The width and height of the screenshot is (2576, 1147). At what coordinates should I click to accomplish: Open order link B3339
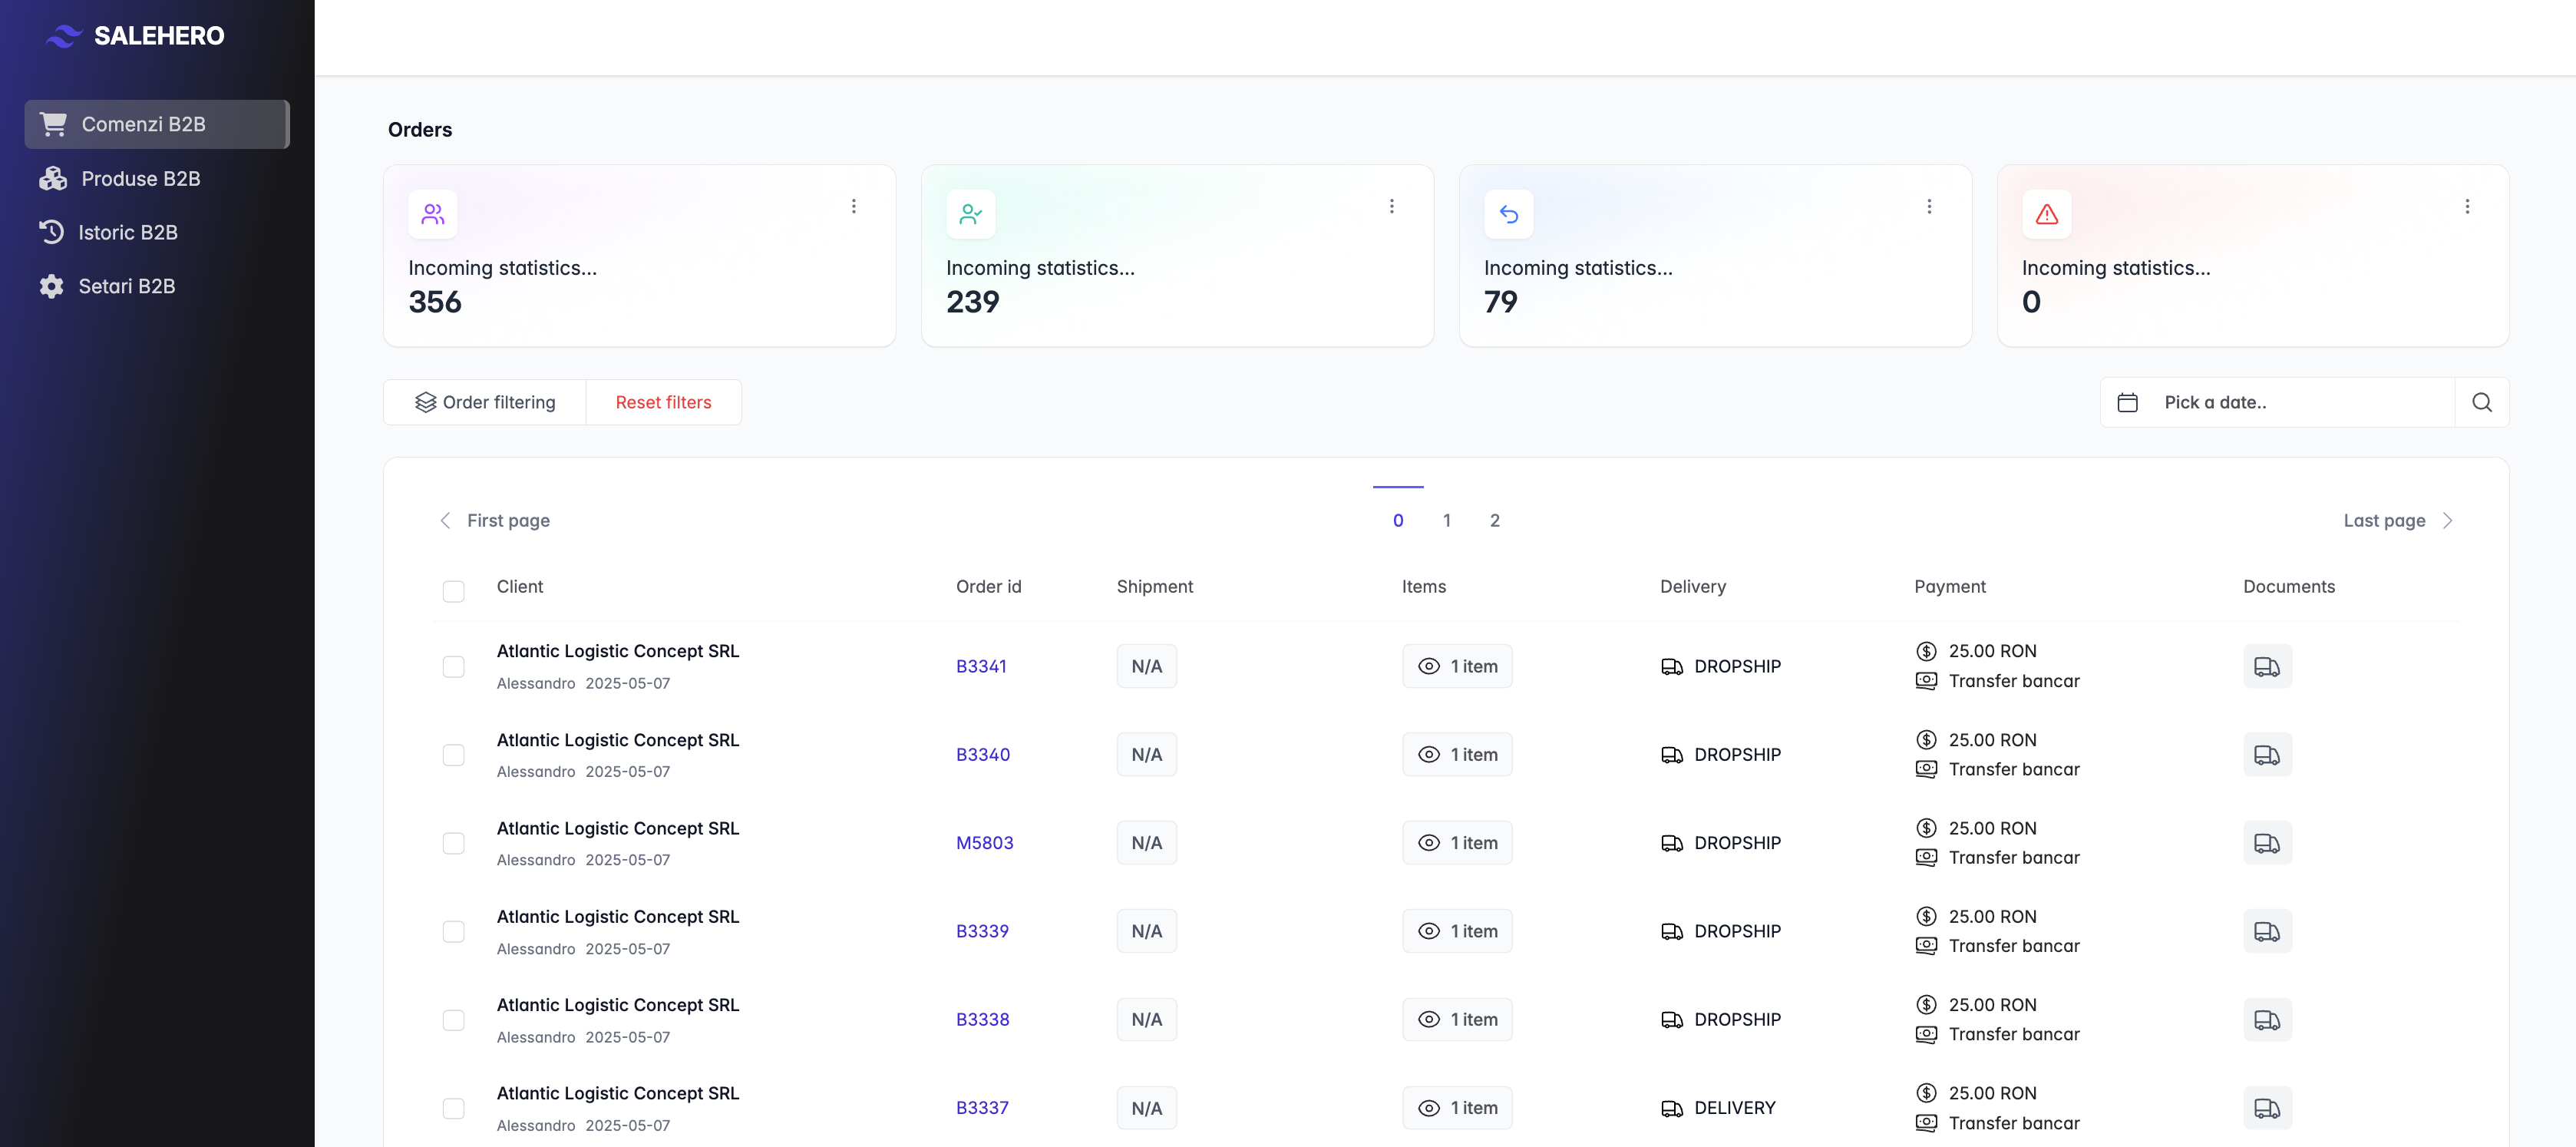[982, 931]
